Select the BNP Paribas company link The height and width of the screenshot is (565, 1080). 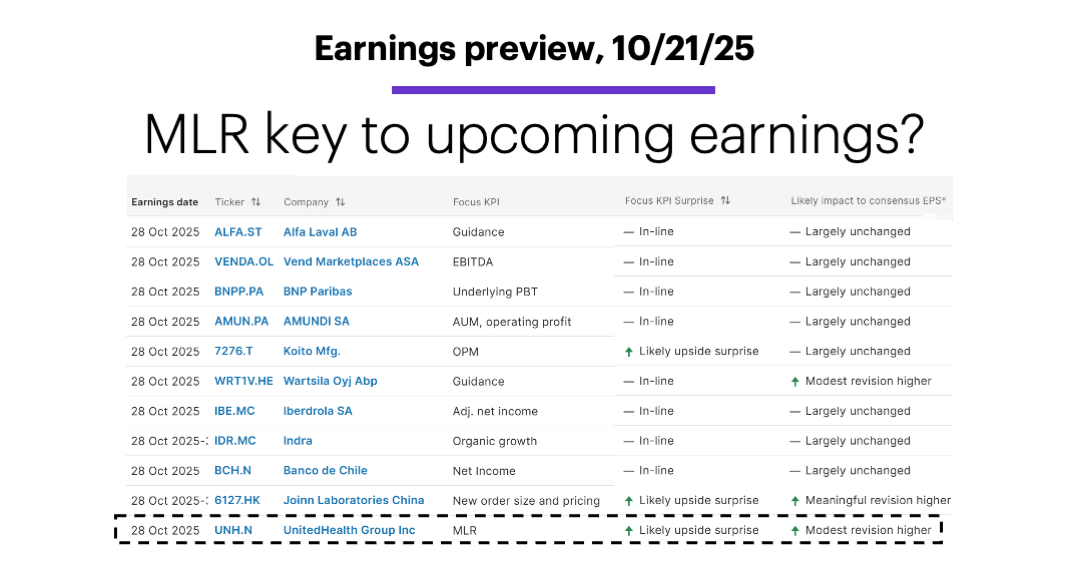pos(318,292)
